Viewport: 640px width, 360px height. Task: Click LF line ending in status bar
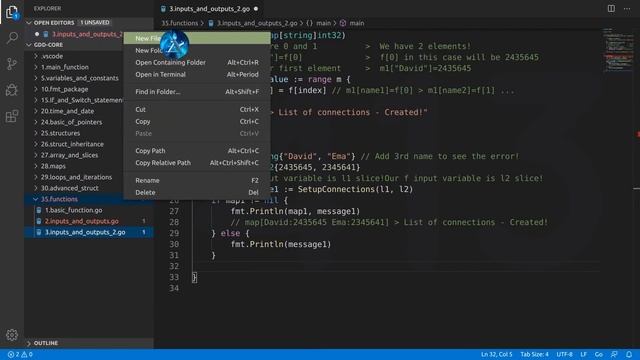(584, 354)
